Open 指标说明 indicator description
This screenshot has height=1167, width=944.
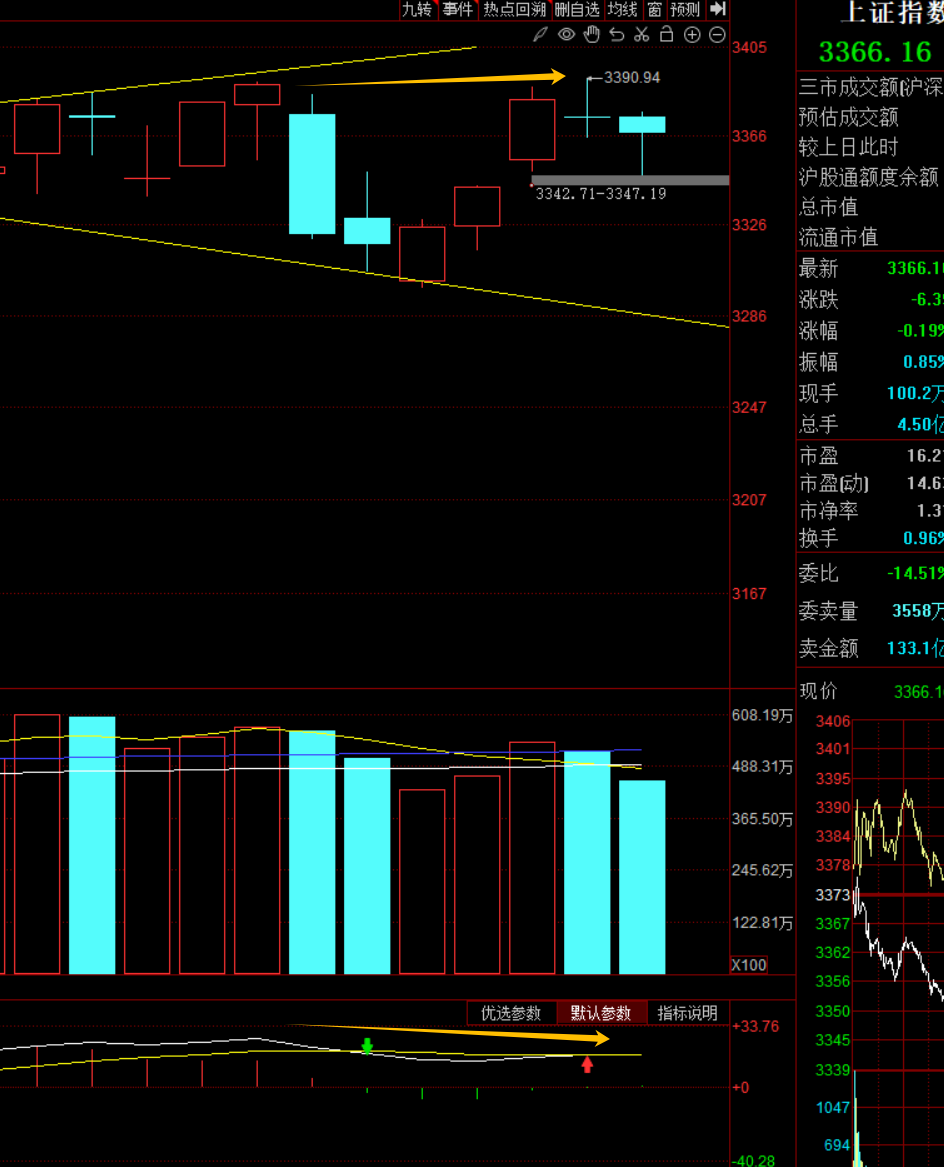[x=688, y=1013]
